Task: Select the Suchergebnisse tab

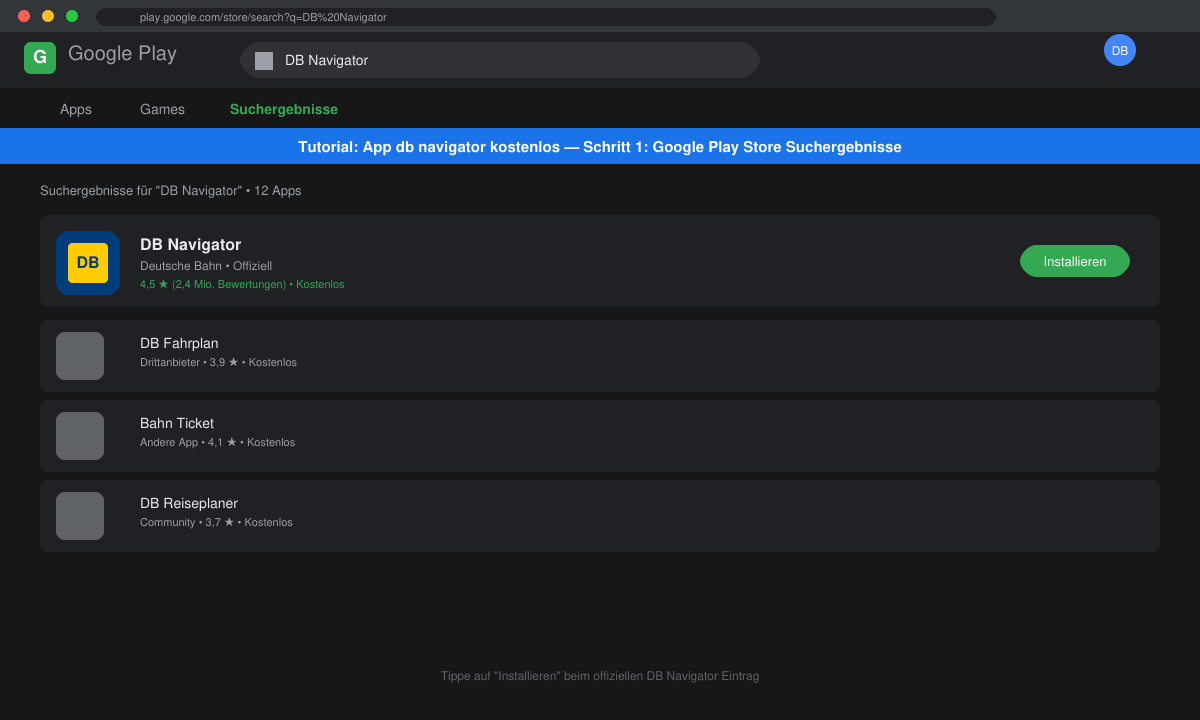Action: click(284, 109)
